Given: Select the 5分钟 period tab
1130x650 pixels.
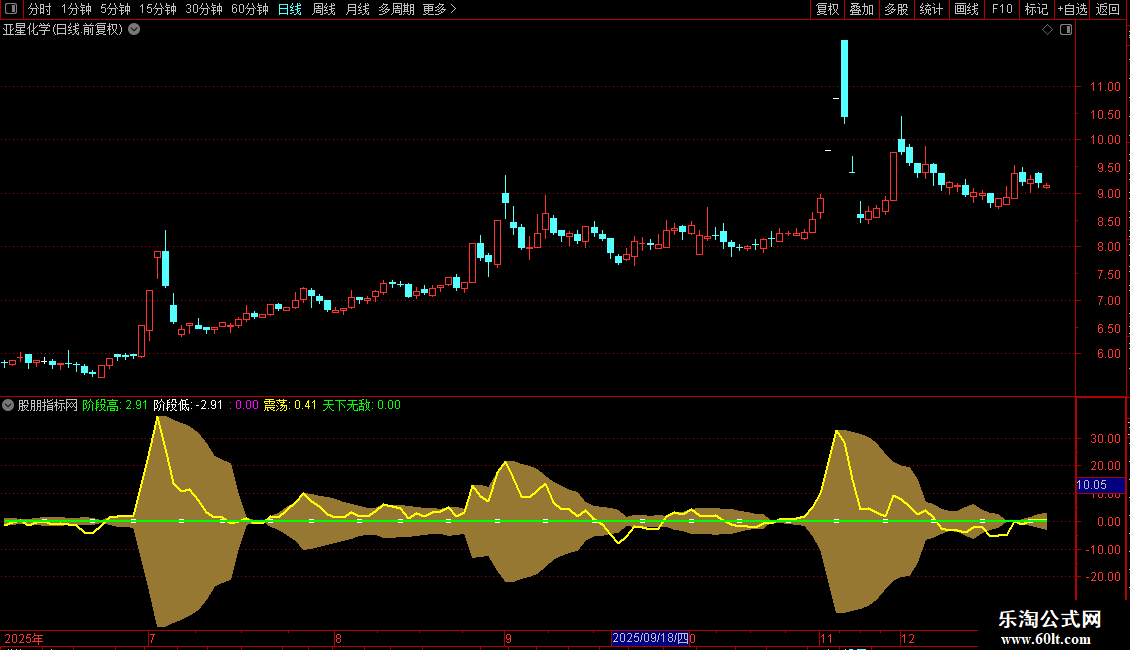Looking at the screenshot, I should [115, 9].
